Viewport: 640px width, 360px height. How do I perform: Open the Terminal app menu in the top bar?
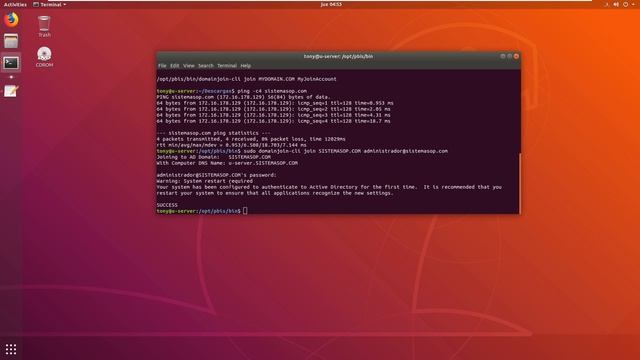click(49, 4)
